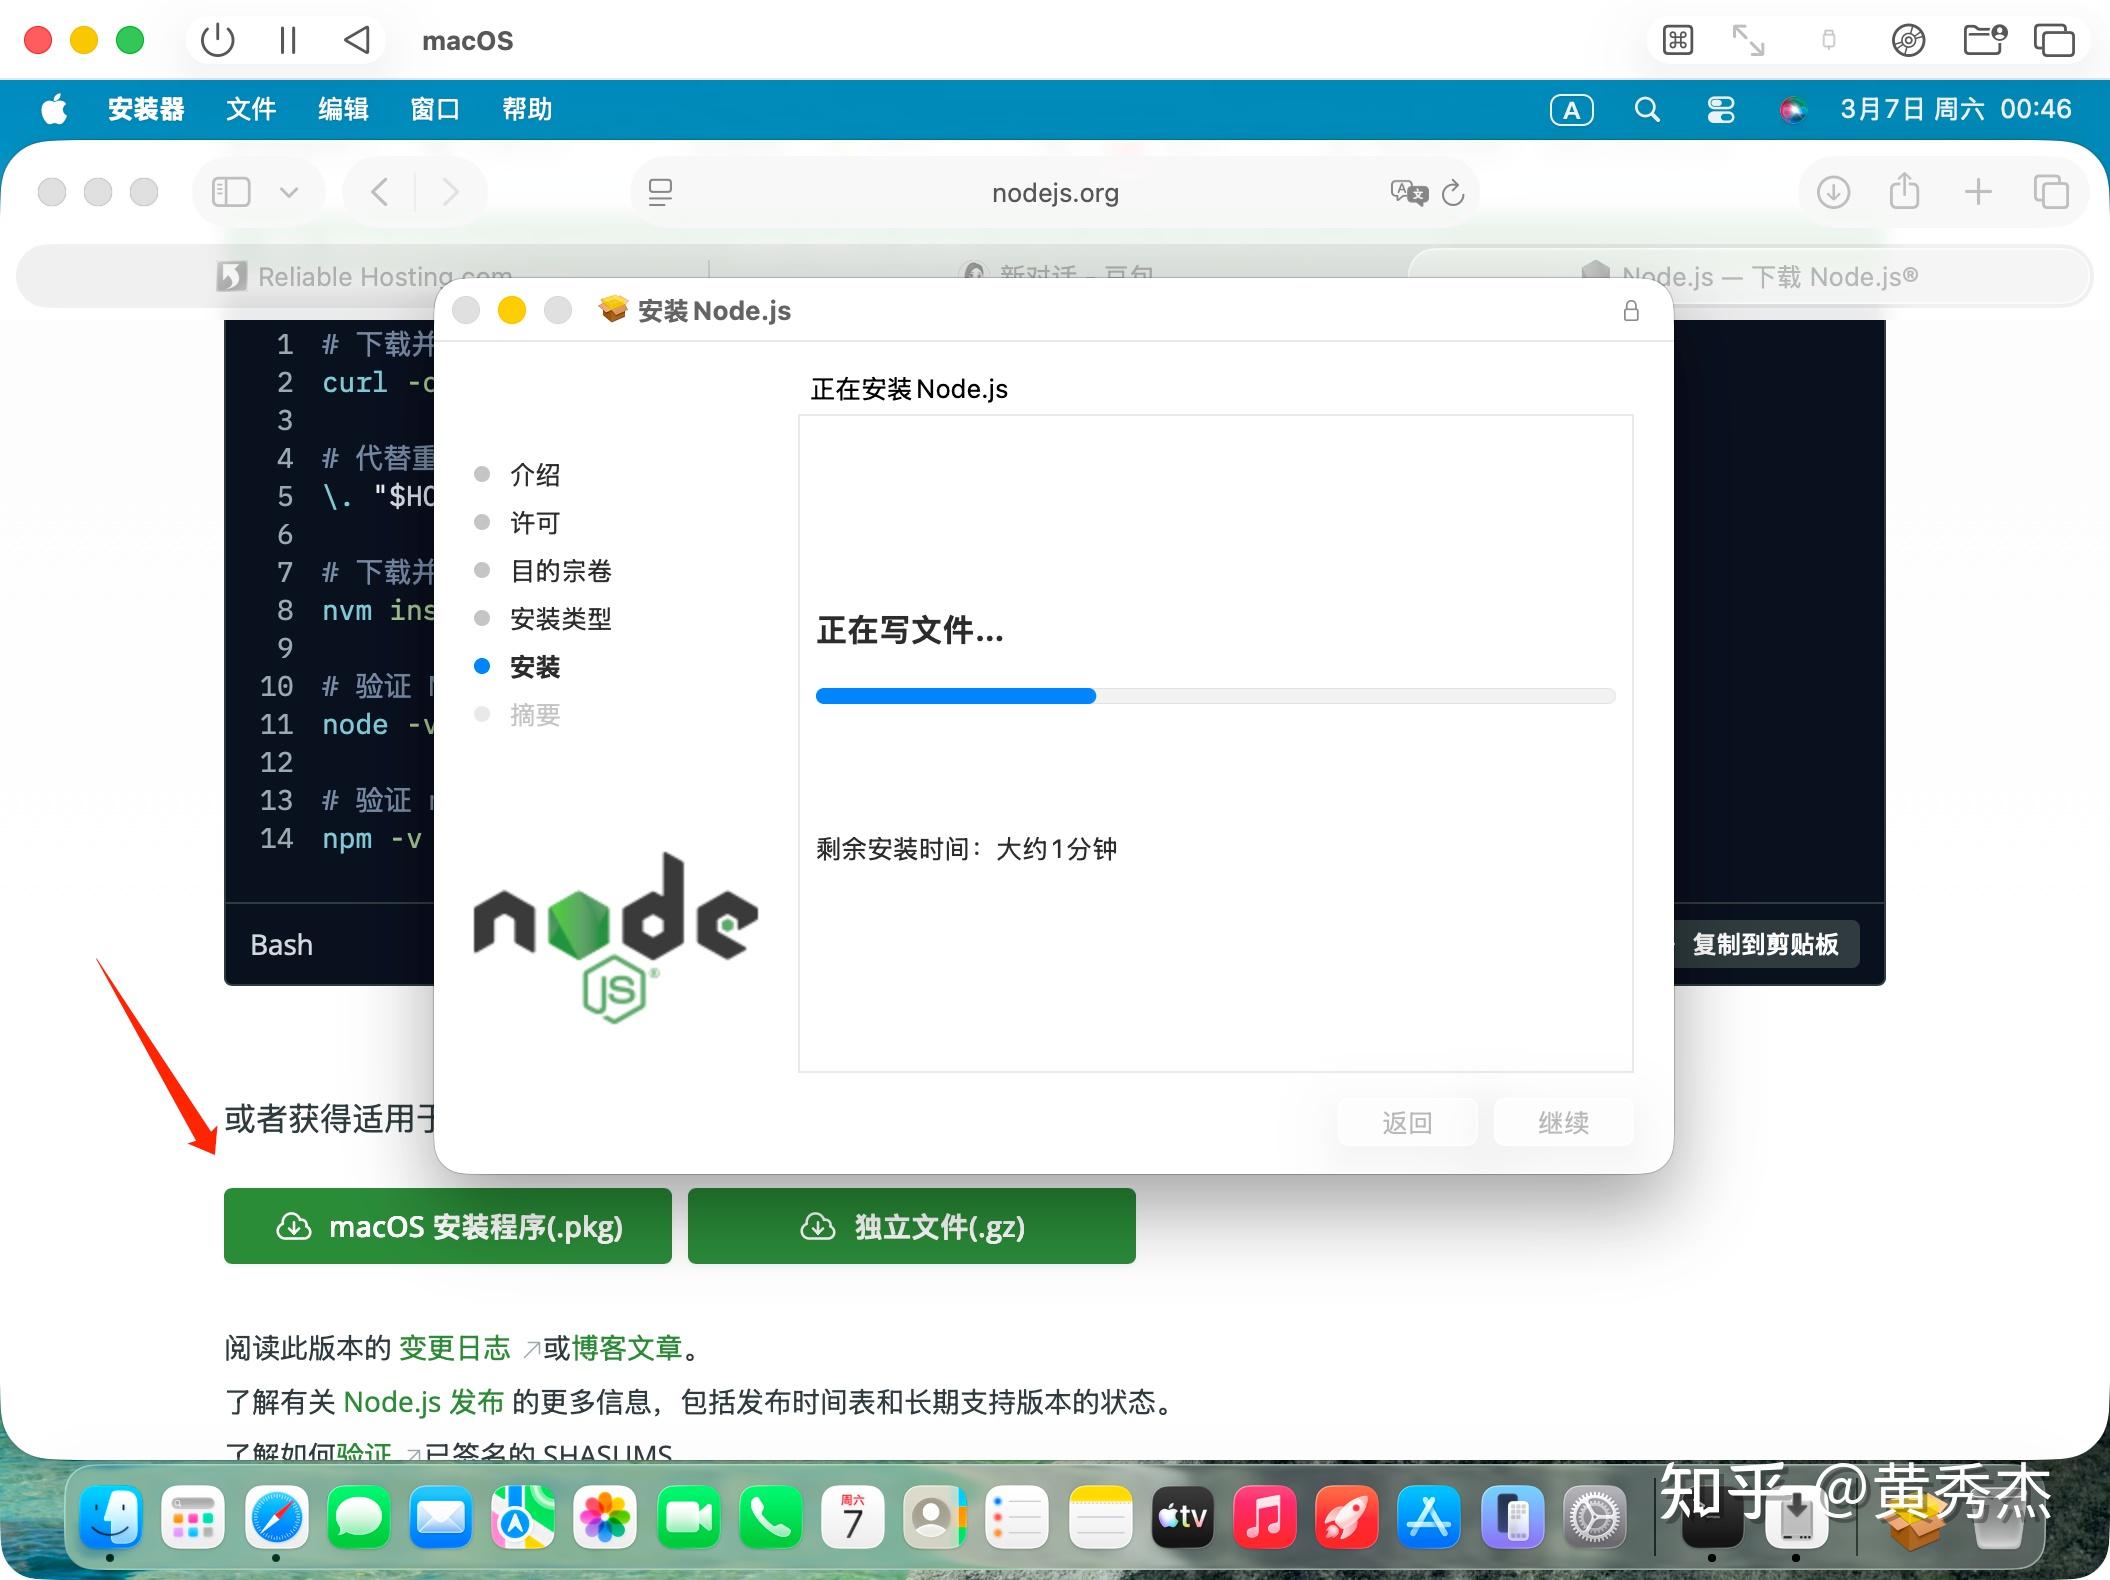Click the Safari downloads icon
2110x1580 pixels.
[x=1833, y=192]
